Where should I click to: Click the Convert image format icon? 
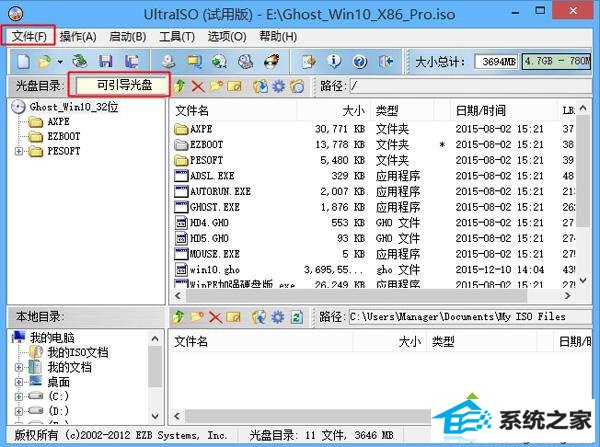coord(194,61)
